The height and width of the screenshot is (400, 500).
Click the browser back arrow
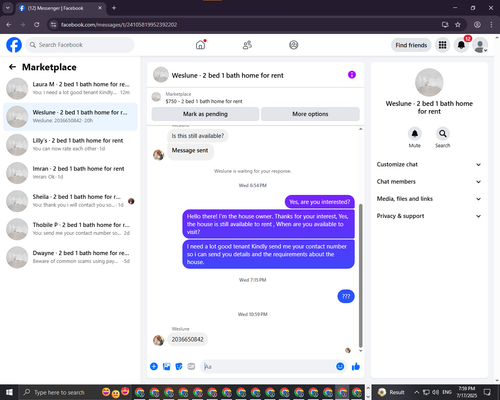tap(9, 25)
